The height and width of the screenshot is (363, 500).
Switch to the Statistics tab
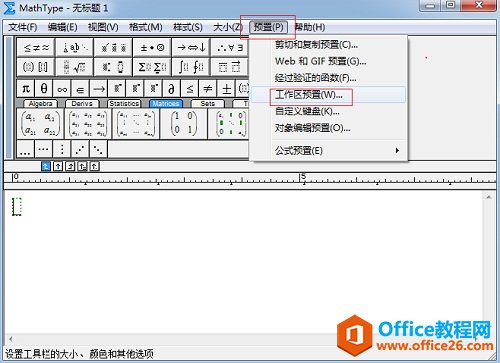(x=124, y=104)
